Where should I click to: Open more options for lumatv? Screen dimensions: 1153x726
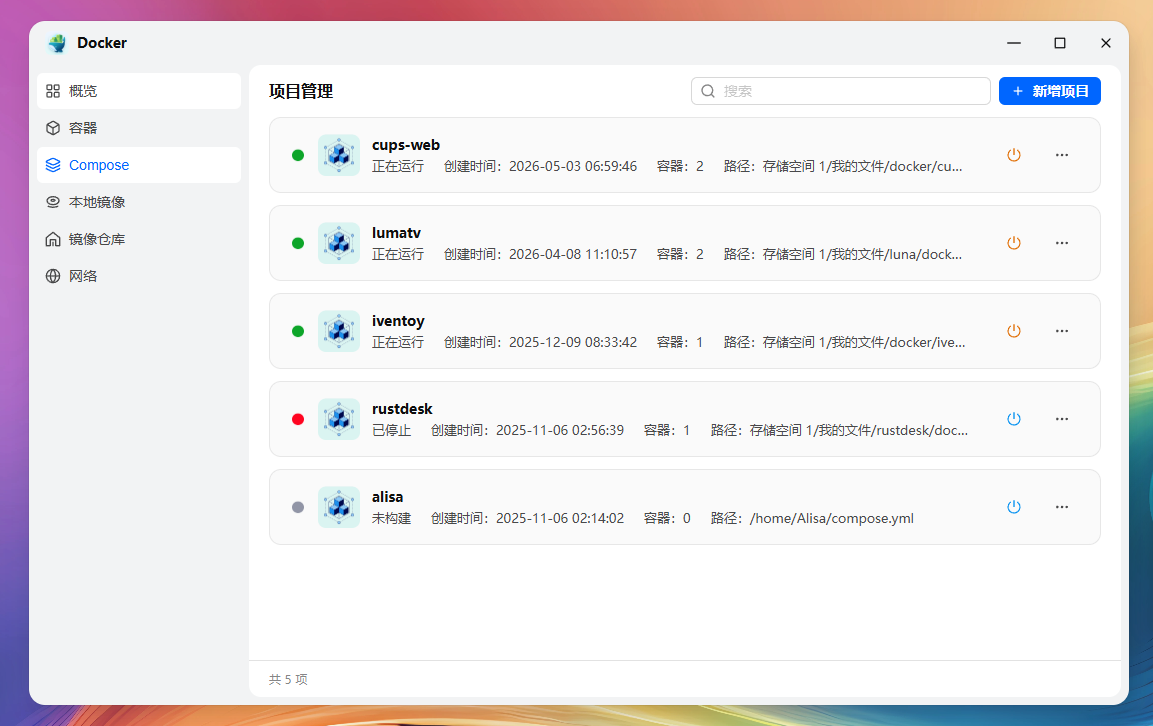1062,243
